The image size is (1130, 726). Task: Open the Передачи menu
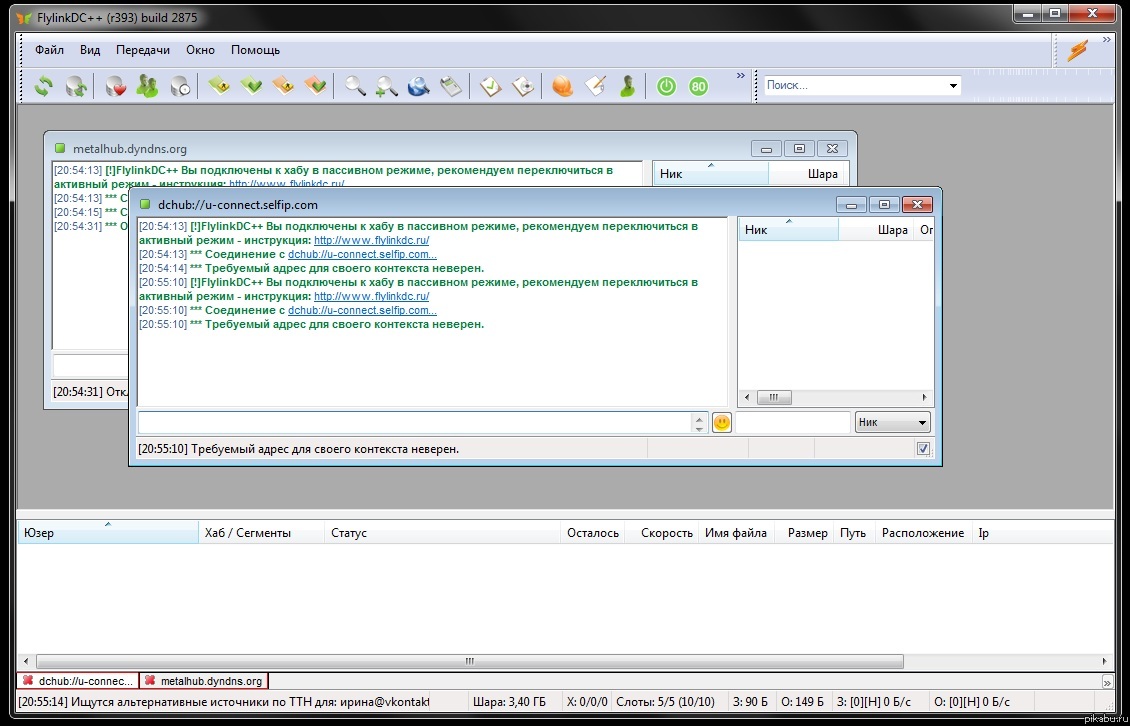143,50
